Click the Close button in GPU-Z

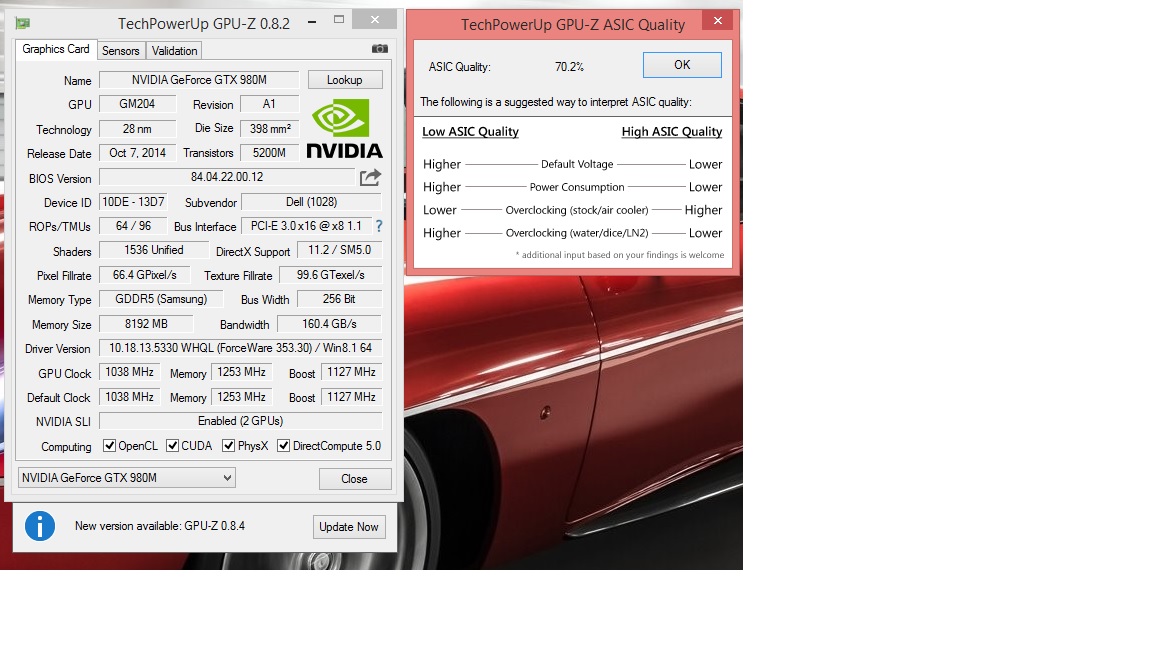click(354, 479)
